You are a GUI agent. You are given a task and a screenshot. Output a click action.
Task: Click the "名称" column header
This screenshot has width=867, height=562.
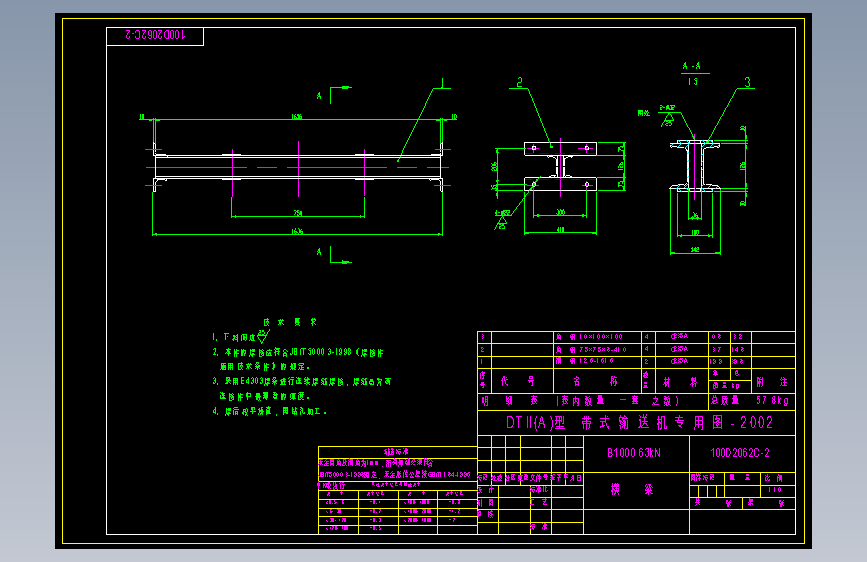596,381
